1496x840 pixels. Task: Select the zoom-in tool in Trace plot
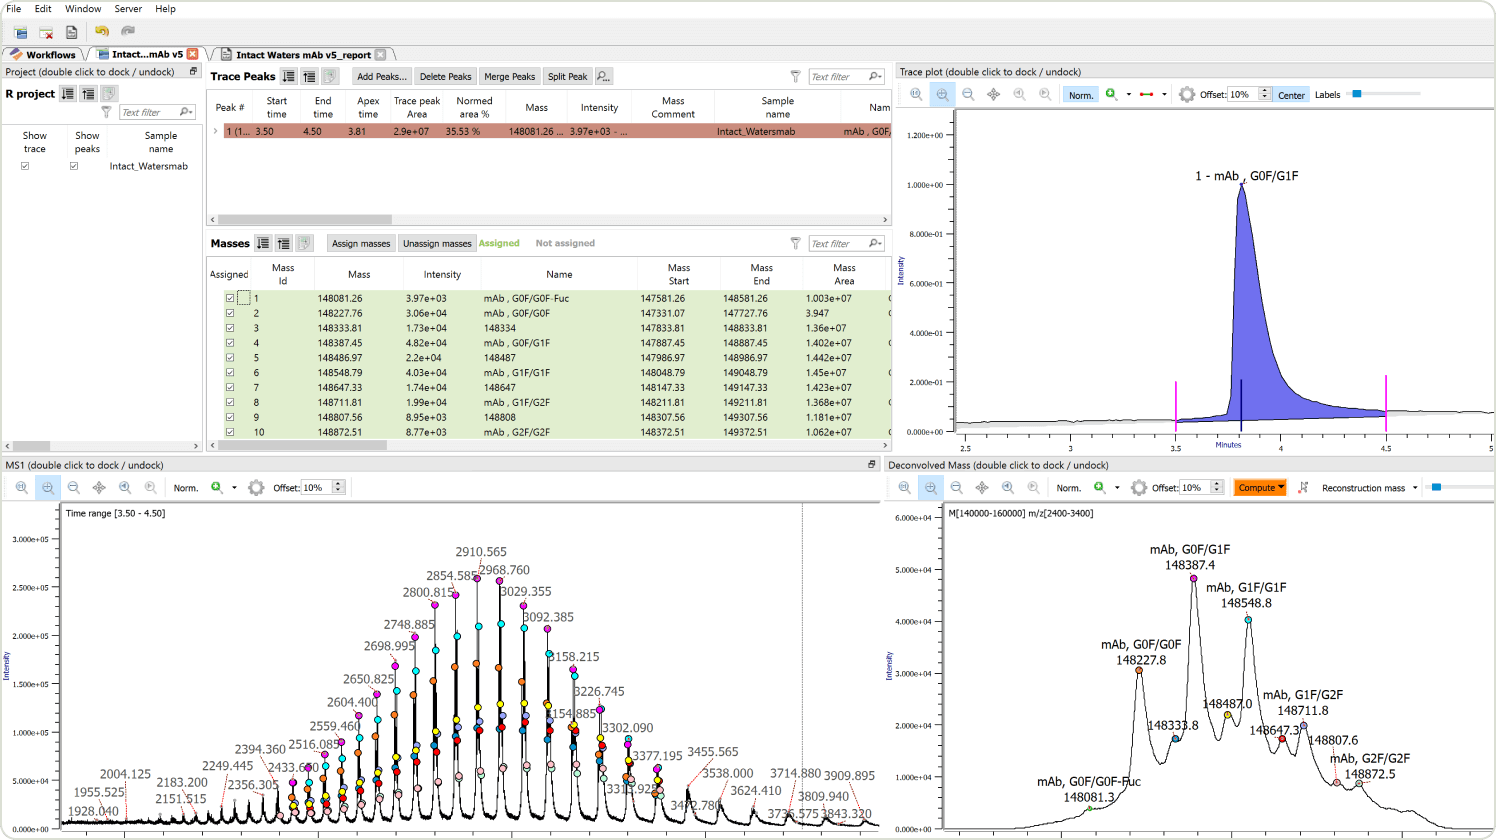(943, 93)
